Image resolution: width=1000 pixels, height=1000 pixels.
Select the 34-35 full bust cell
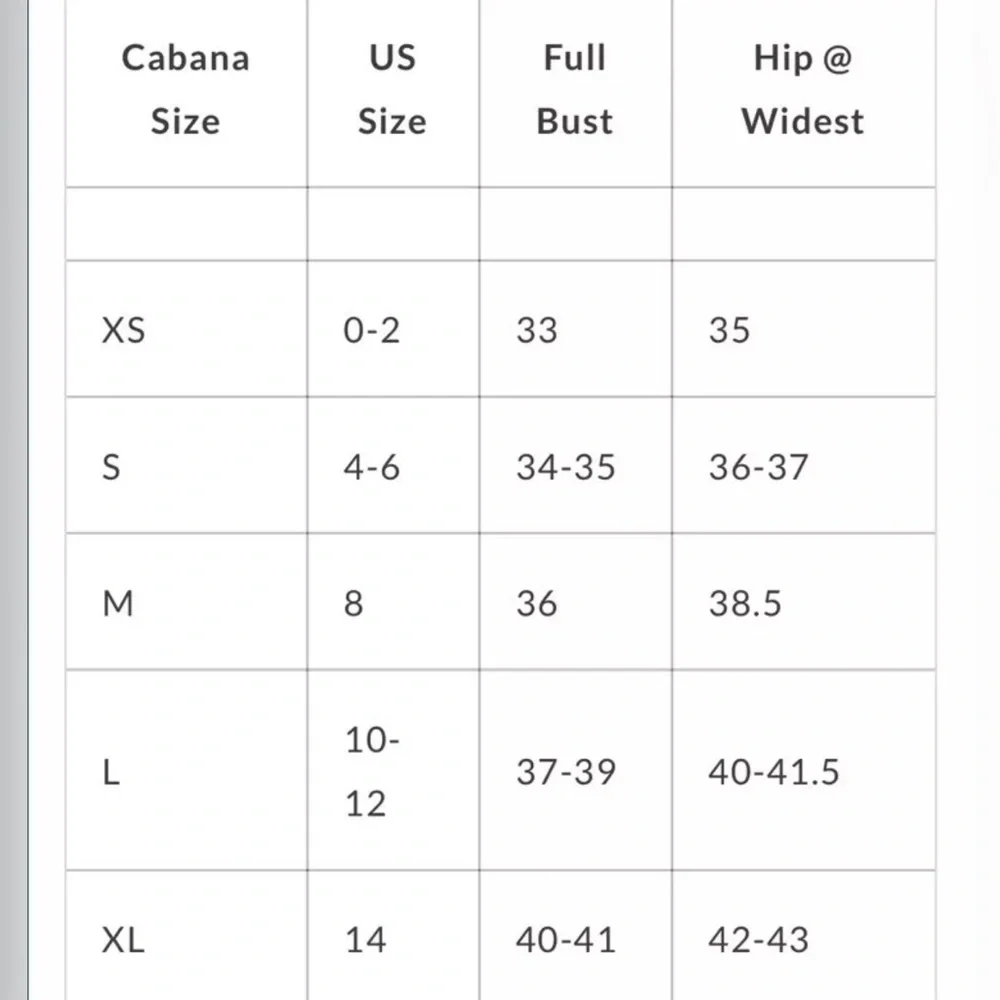pyautogui.click(x=566, y=467)
